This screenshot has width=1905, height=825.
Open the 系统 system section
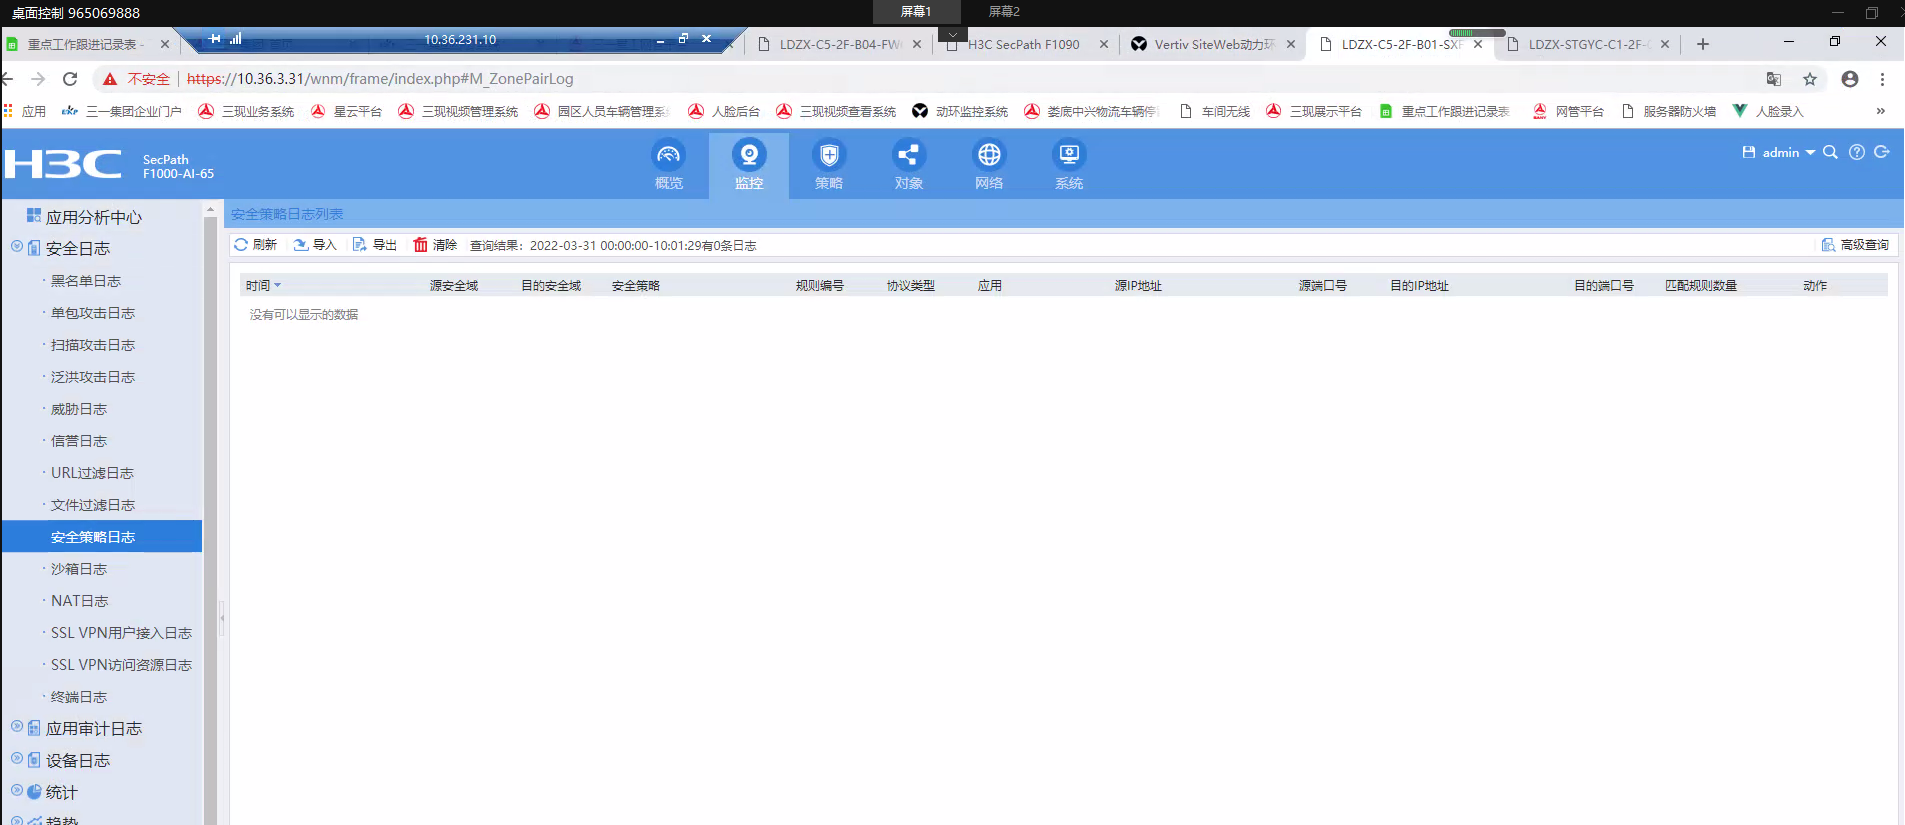point(1069,165)
